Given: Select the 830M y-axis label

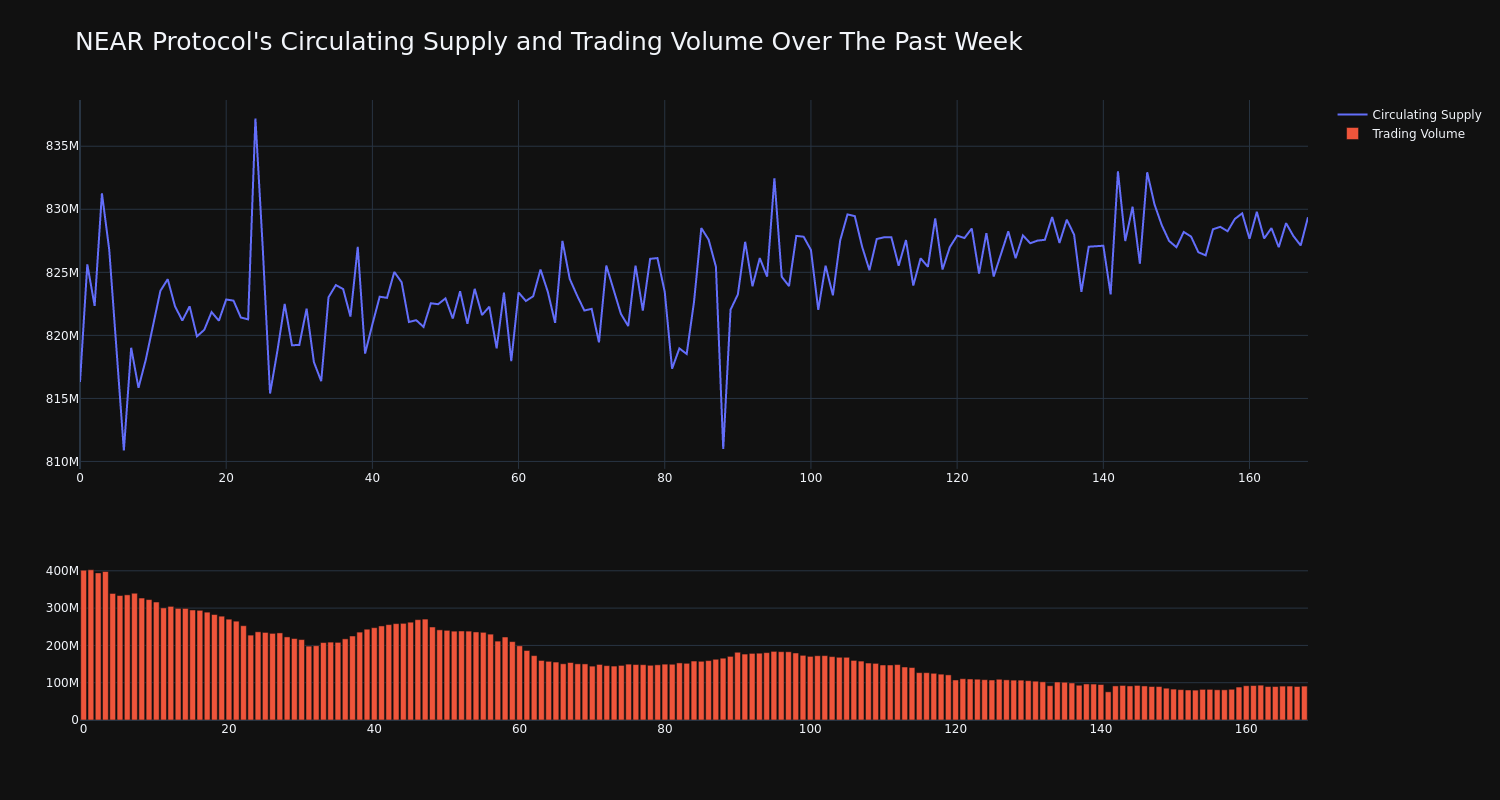Looking at the screenshot, I should (x=62, y=209).
